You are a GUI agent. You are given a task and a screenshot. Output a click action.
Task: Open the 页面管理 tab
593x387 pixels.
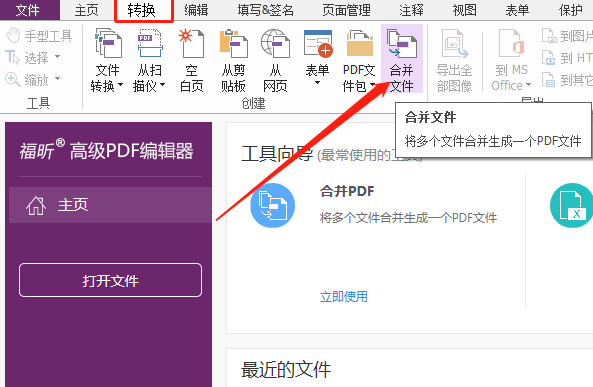[346, 10]
